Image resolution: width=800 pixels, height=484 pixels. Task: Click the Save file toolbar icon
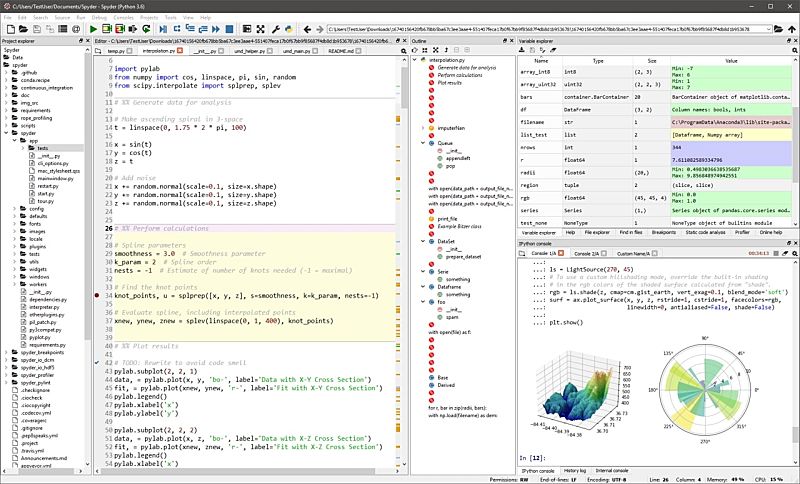click(x=39, y=30)
